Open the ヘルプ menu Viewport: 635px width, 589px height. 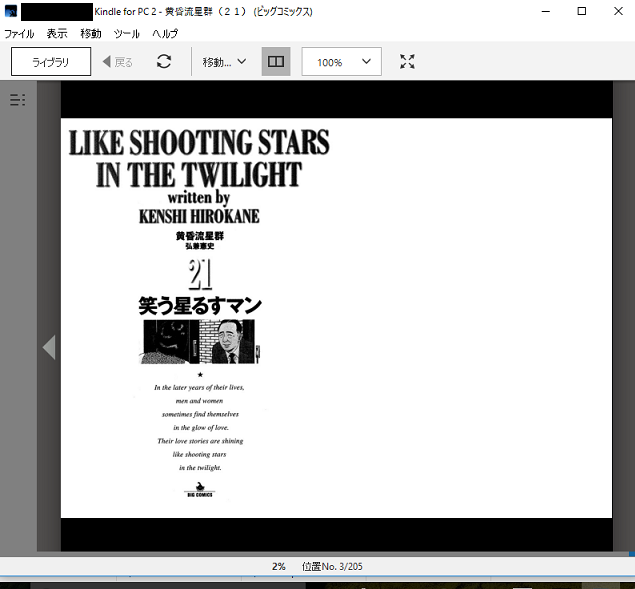click(x=165, y=34)
